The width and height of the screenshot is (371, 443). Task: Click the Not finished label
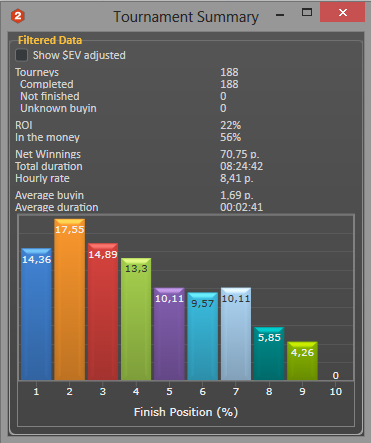point(50,96)
